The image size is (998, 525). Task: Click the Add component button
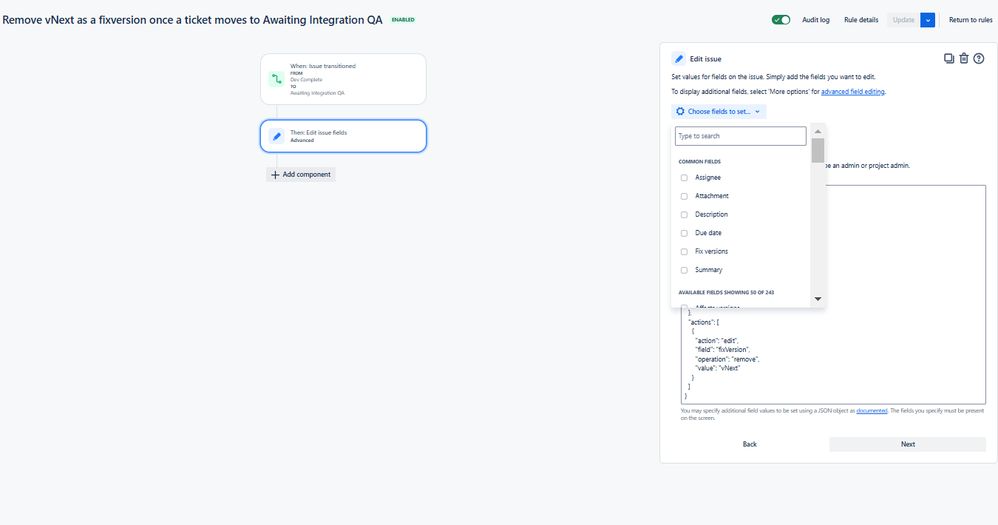(300, 174)
